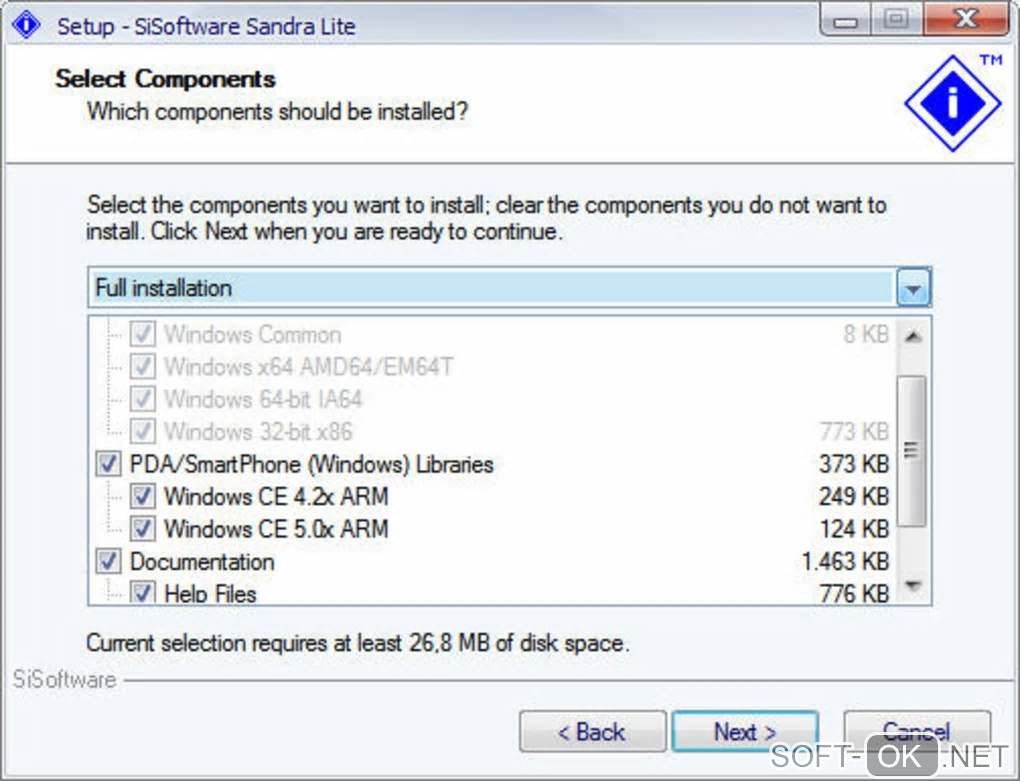Viewport: 1020px width, 781px height.
Task: Click the component list scrollbar thumb
Action: click(911, 450)
